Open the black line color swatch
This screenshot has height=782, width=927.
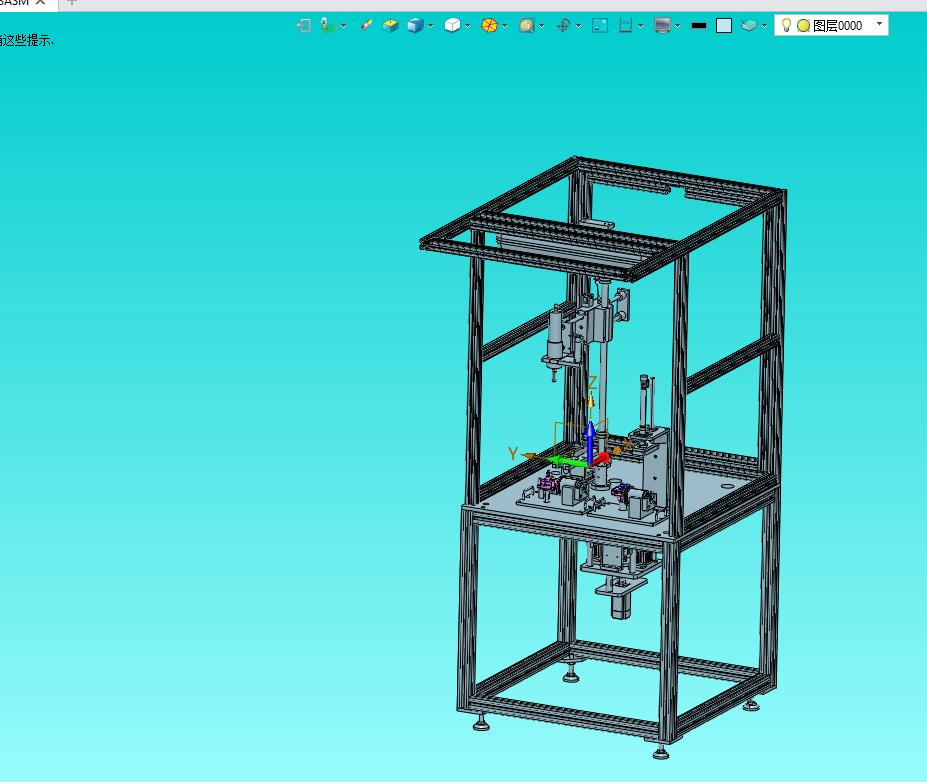[699, 25]
